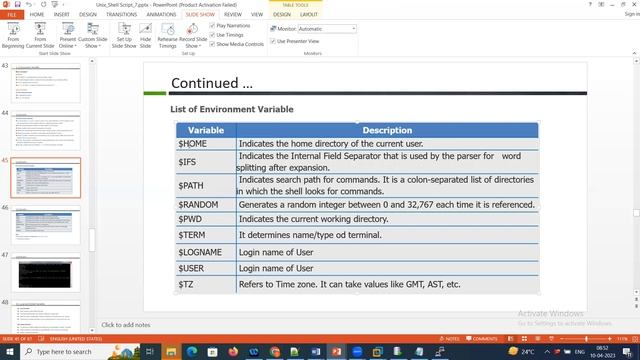
Task: Click slide pane scroll down arrow
Action: (x=636, y=292)
